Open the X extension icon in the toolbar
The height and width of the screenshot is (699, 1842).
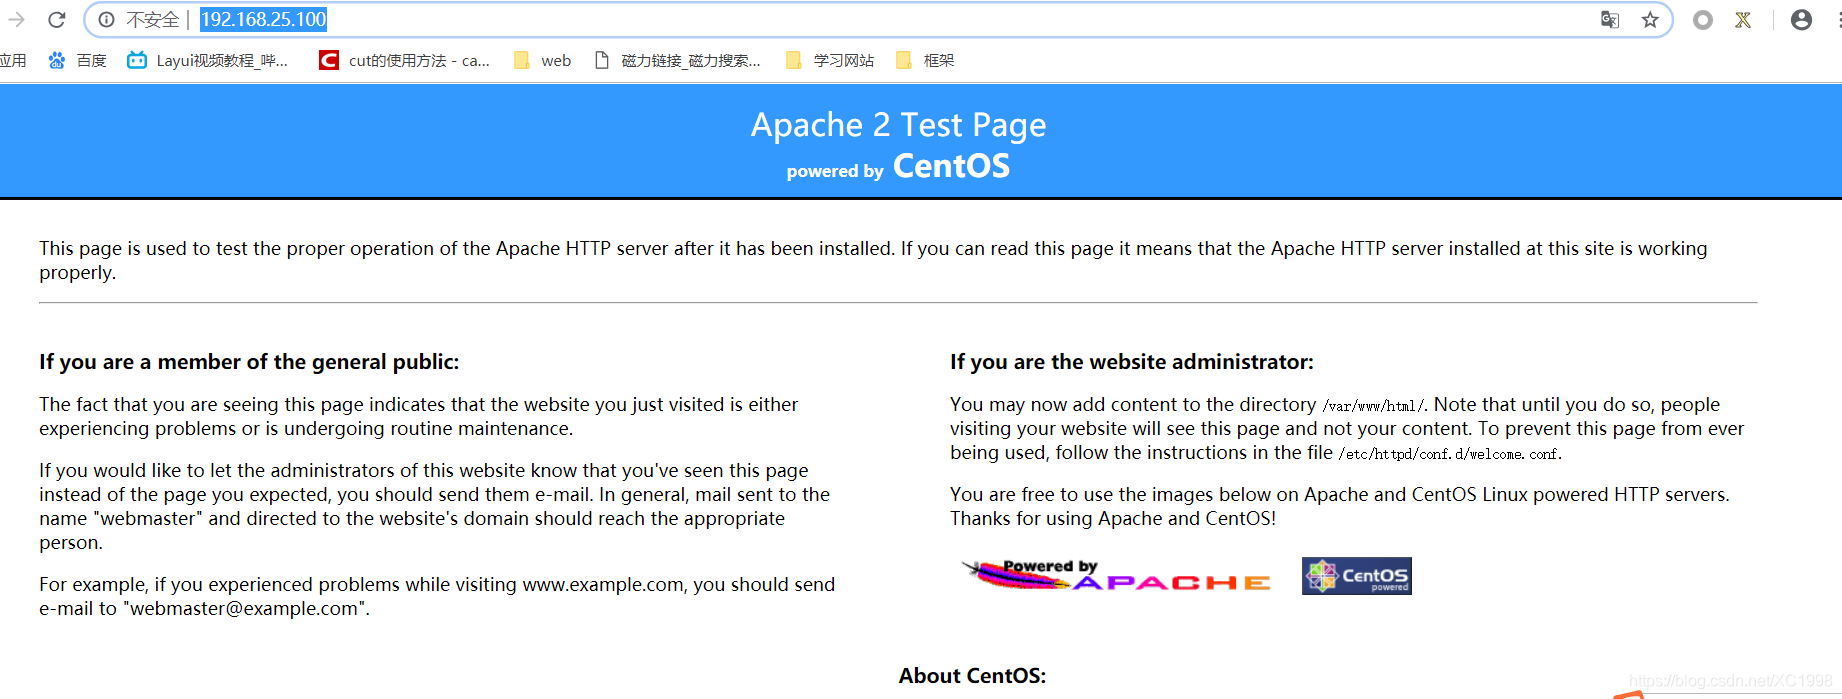(x=1743, y=19)
